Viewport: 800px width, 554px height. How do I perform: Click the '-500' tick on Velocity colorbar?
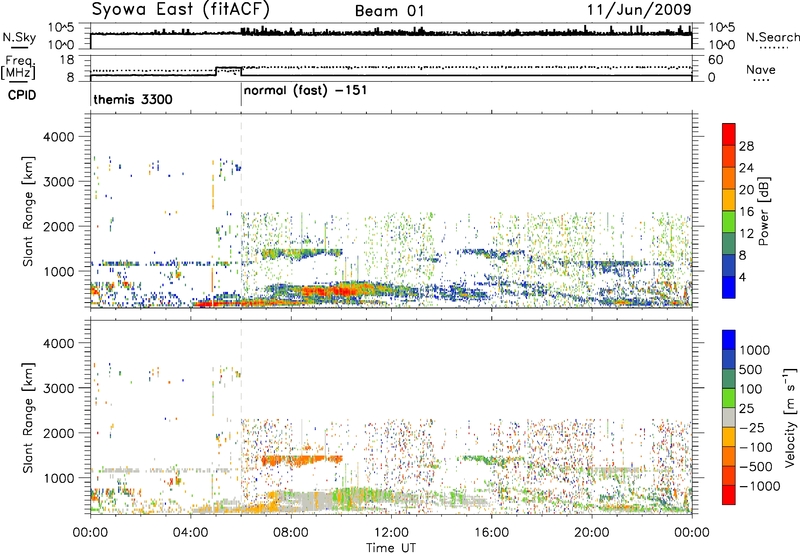pyautogui.click(x=756, y=467)
